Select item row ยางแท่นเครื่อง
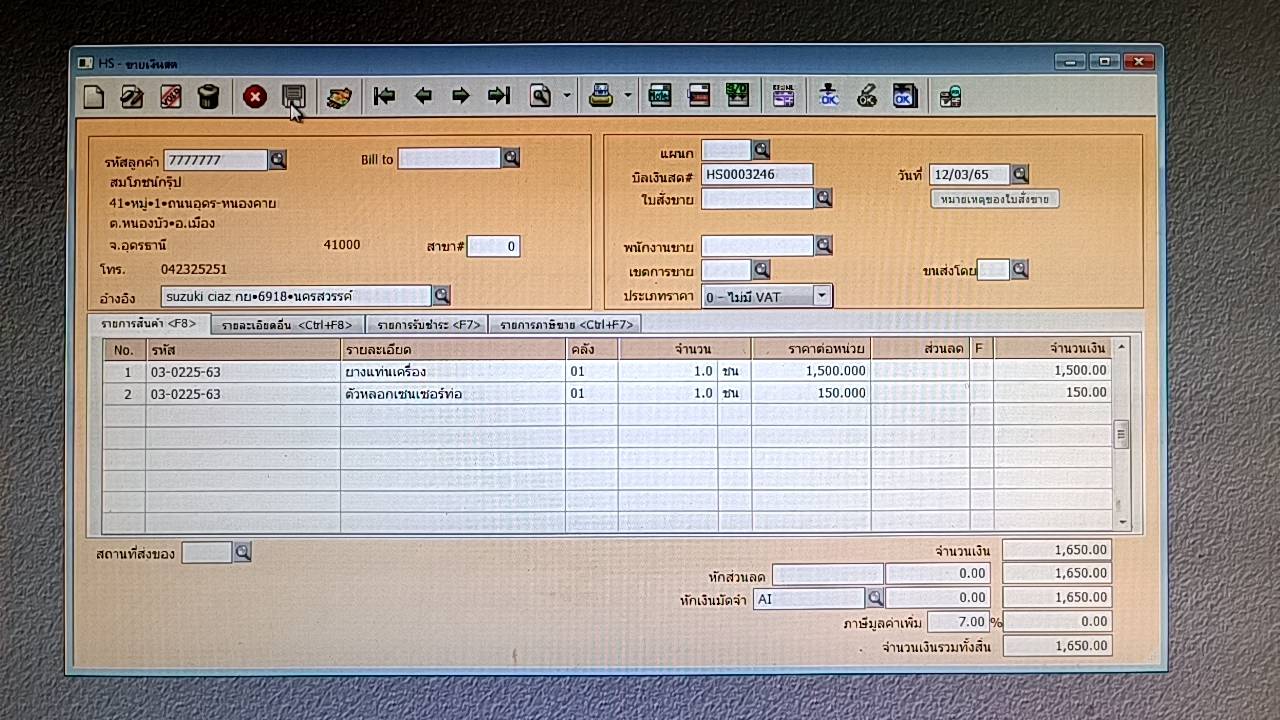 point(607,370)
